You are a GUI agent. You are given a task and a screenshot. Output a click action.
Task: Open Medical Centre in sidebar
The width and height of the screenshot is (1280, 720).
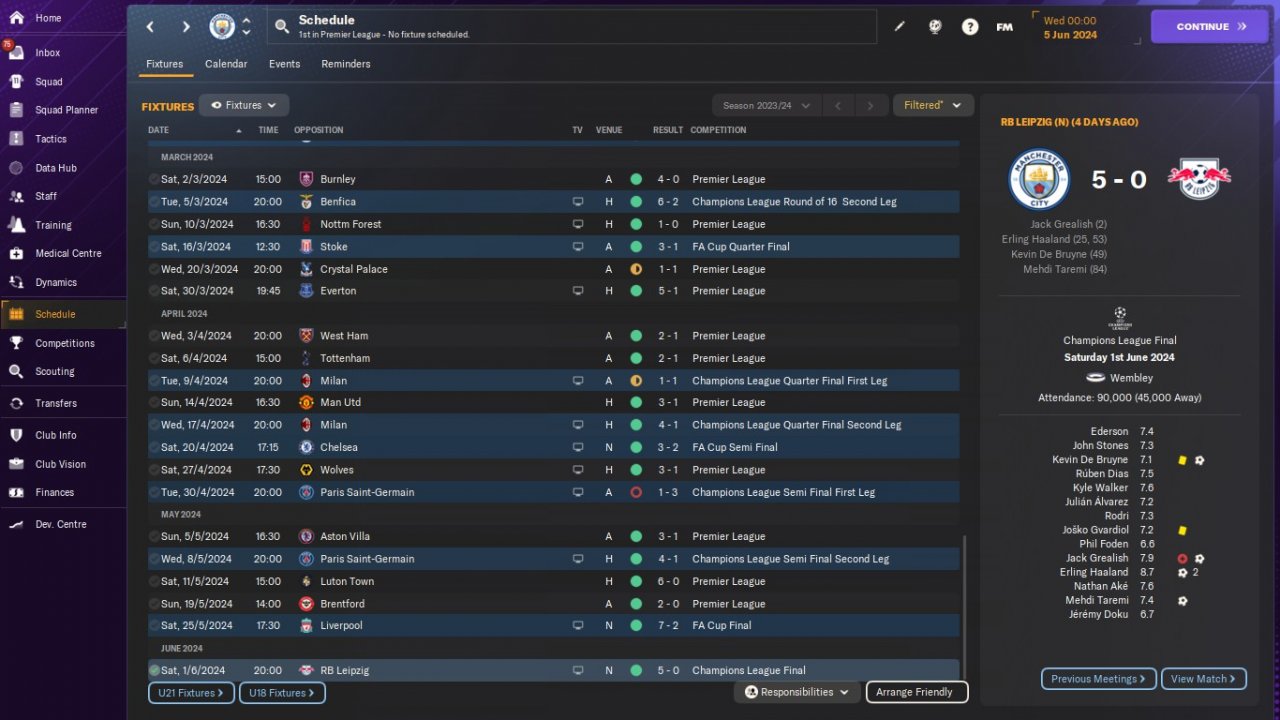68,253
